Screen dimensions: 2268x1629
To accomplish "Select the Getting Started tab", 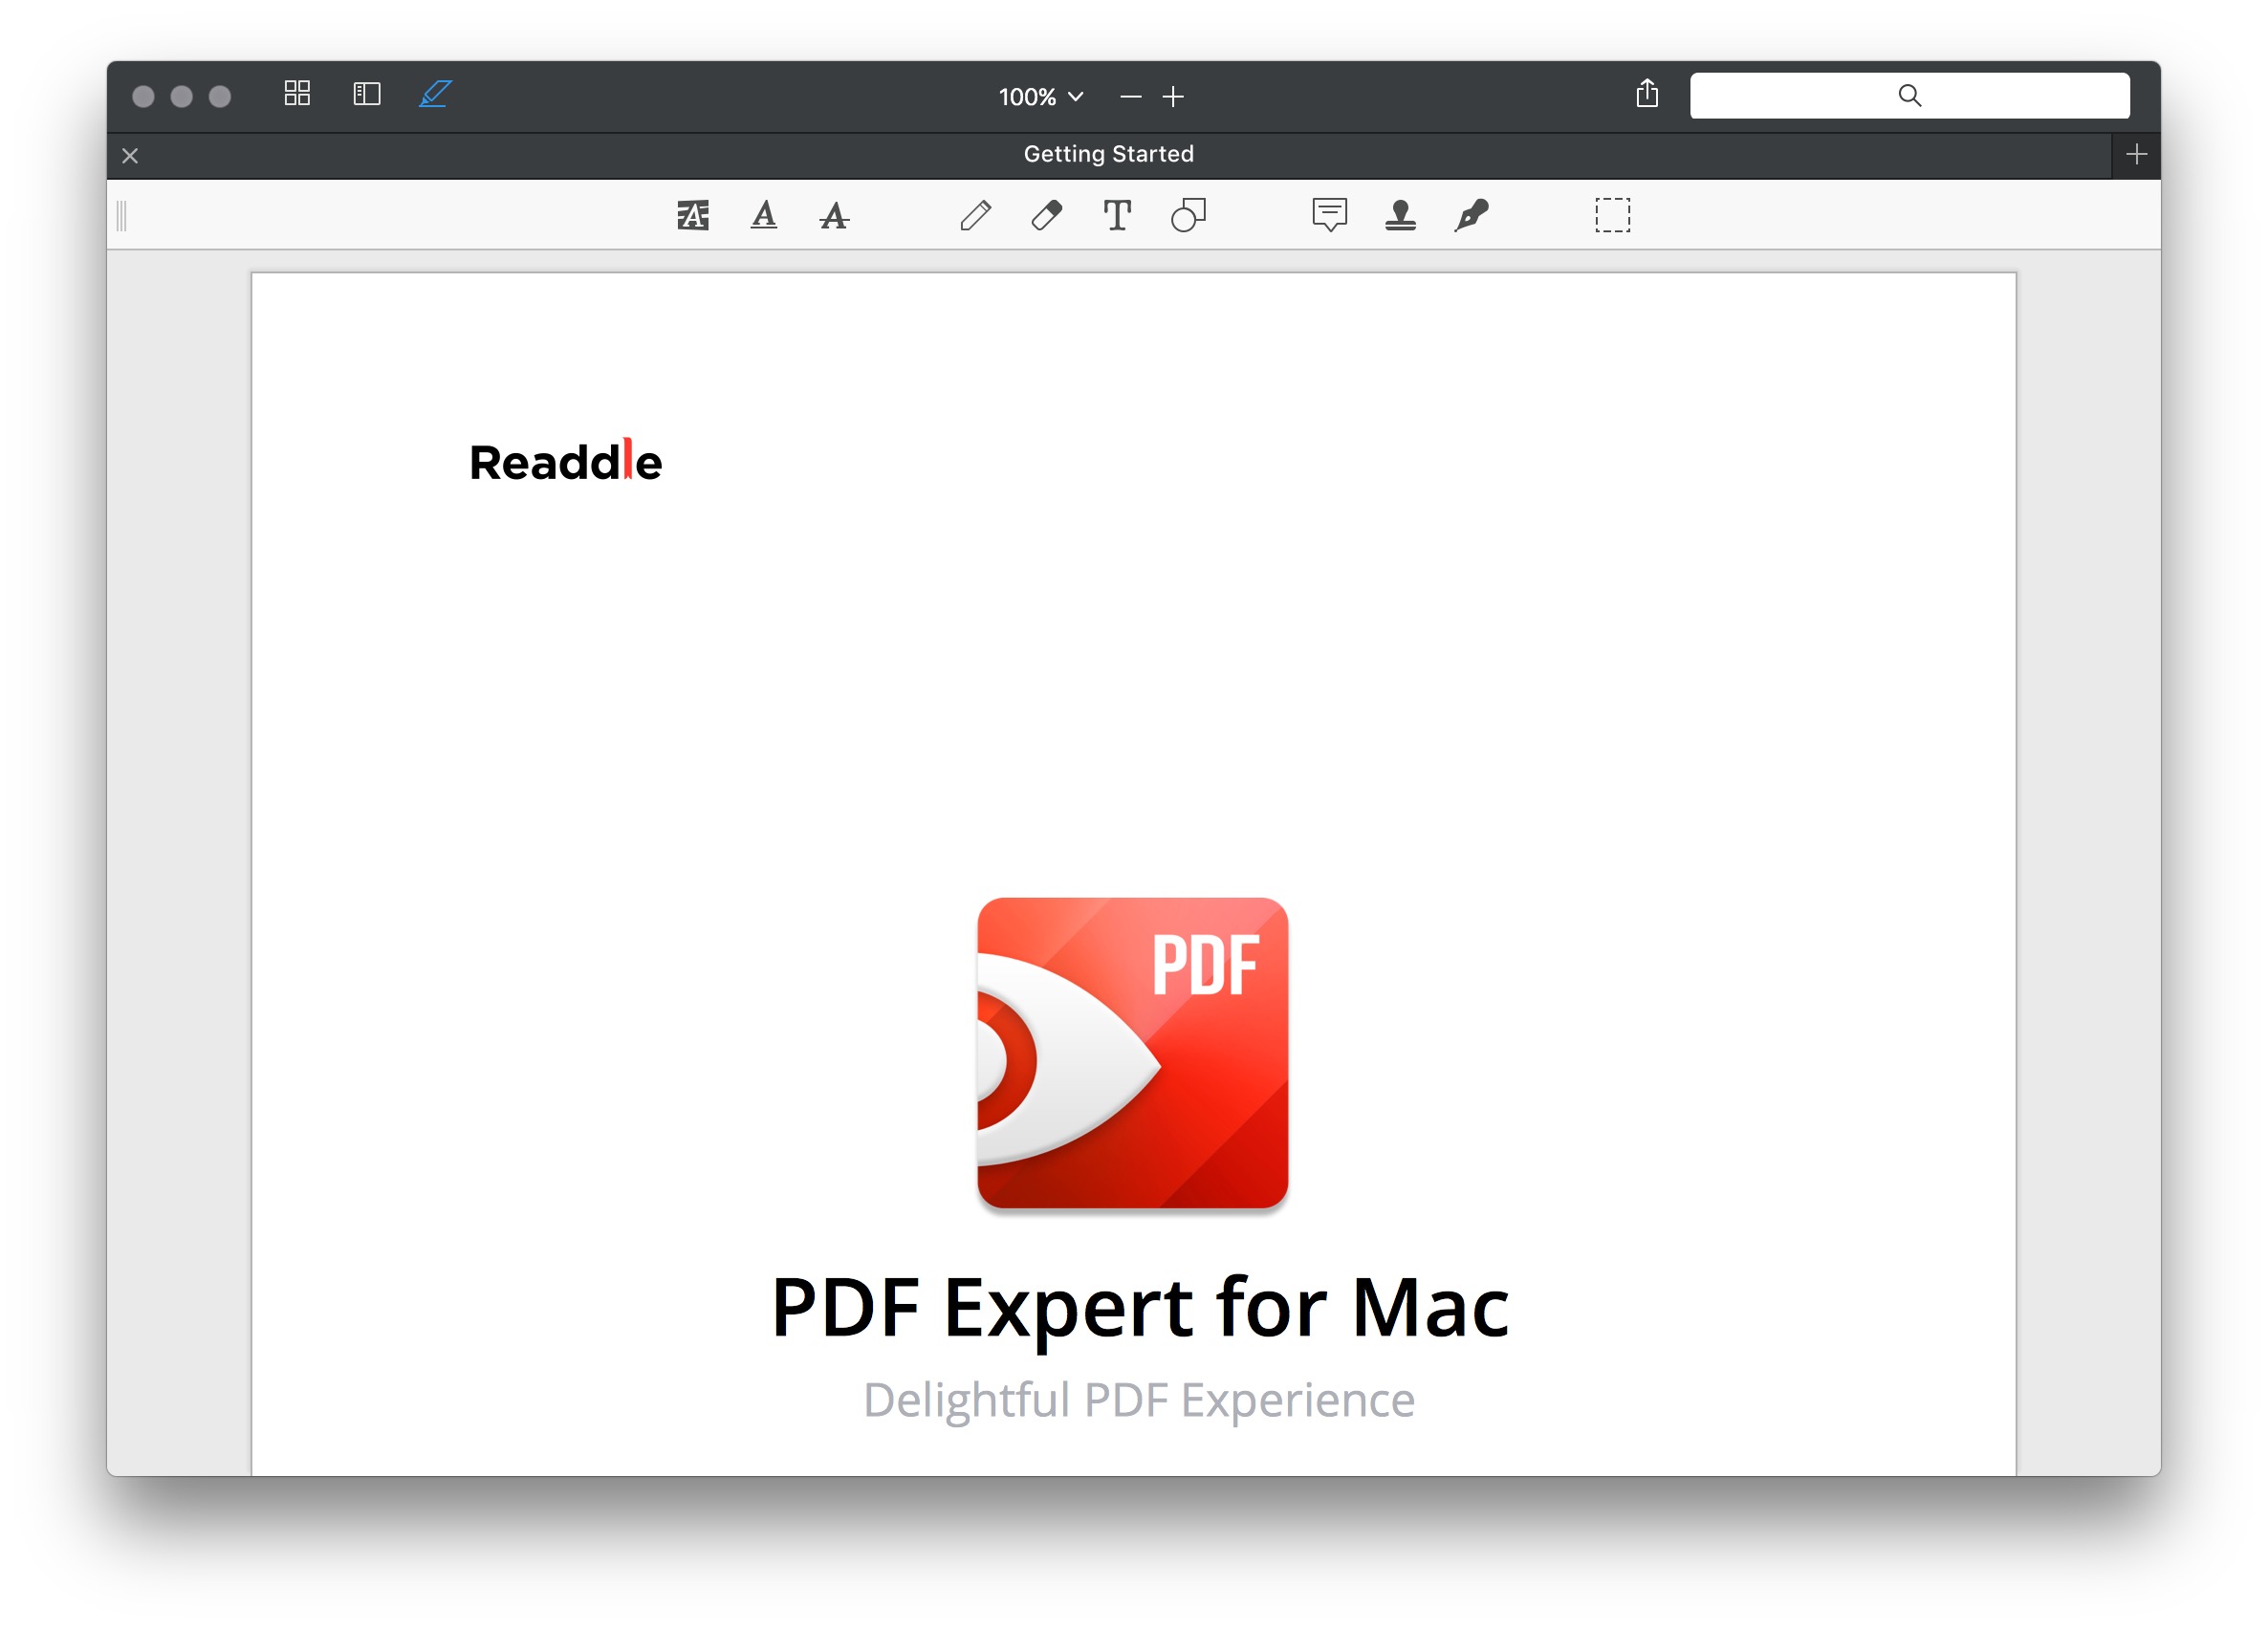I will (1108, 154).
